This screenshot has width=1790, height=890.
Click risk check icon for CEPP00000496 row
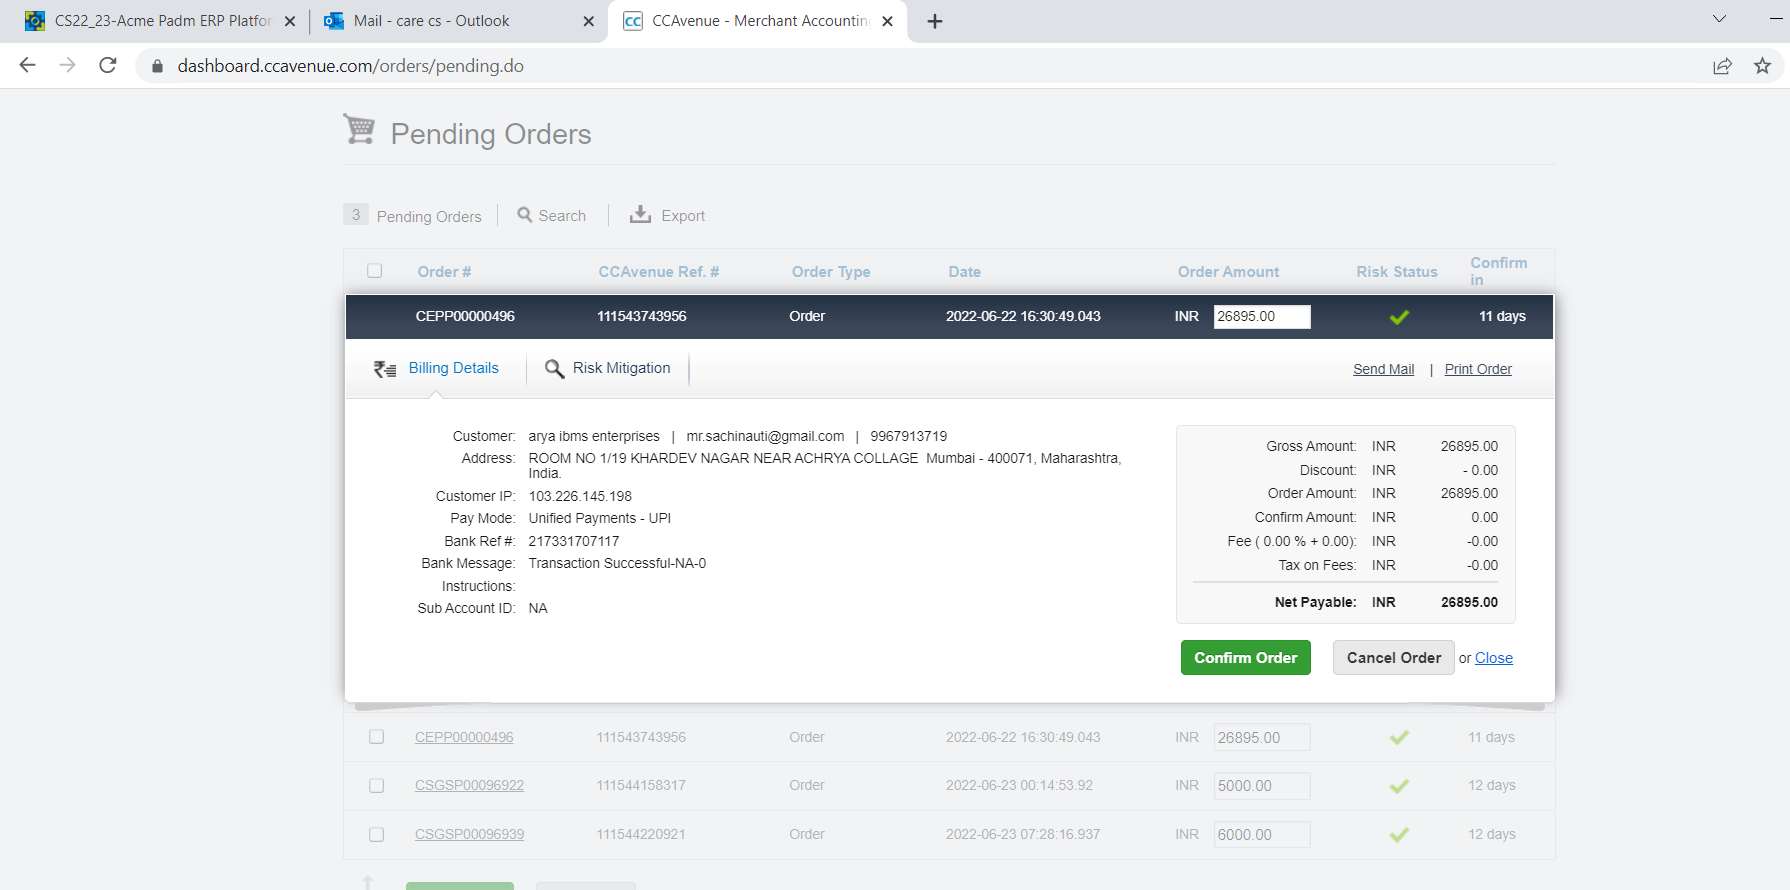(1399, 737)
